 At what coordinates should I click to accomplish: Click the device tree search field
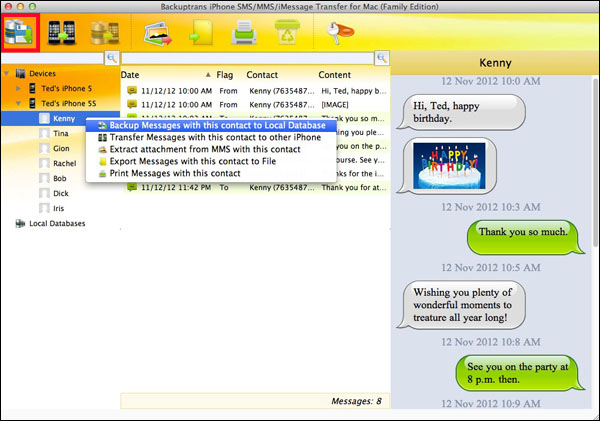(53, 59)
